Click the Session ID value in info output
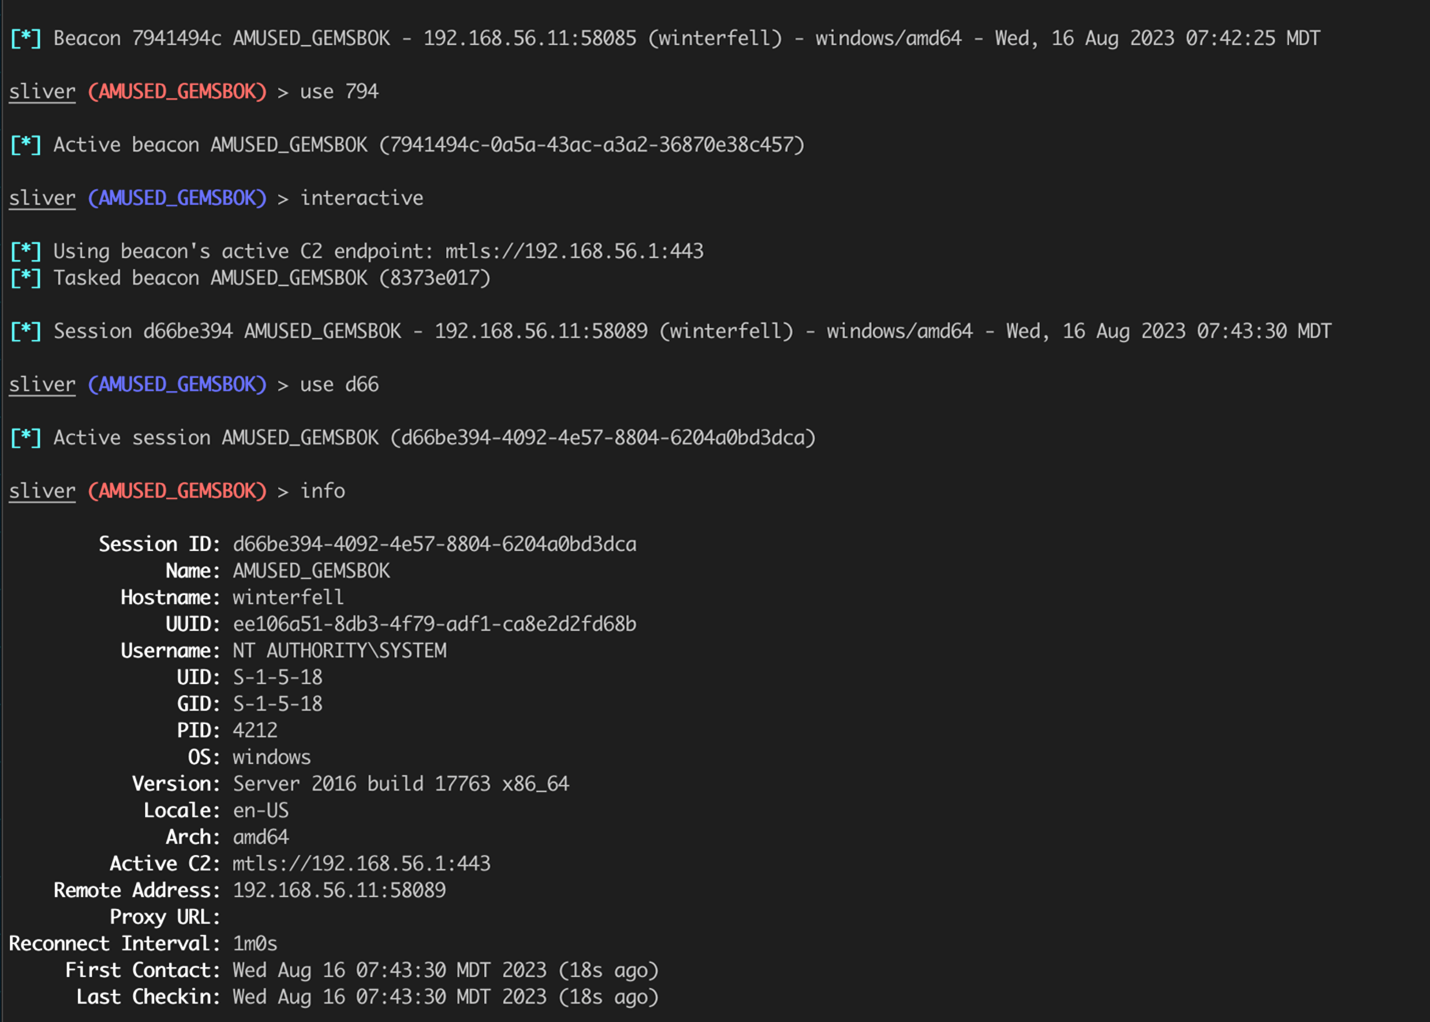 (434, 544)
